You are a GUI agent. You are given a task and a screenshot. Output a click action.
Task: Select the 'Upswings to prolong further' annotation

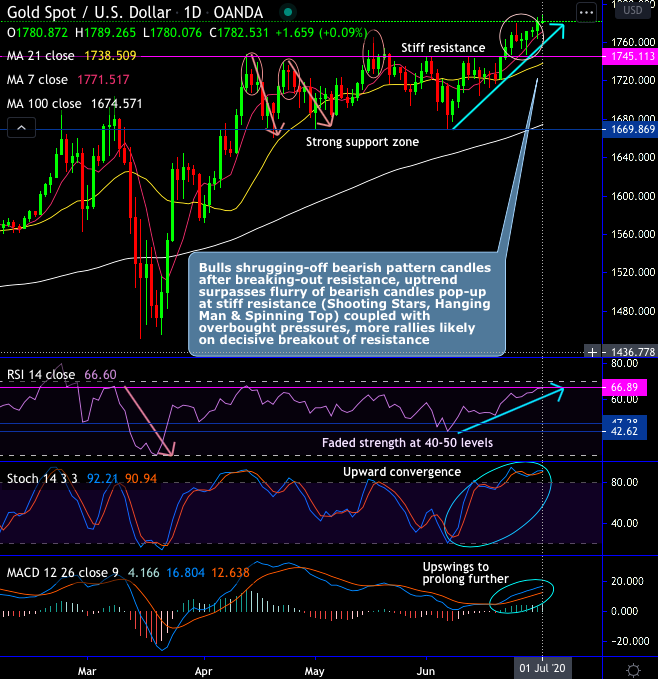465,572
